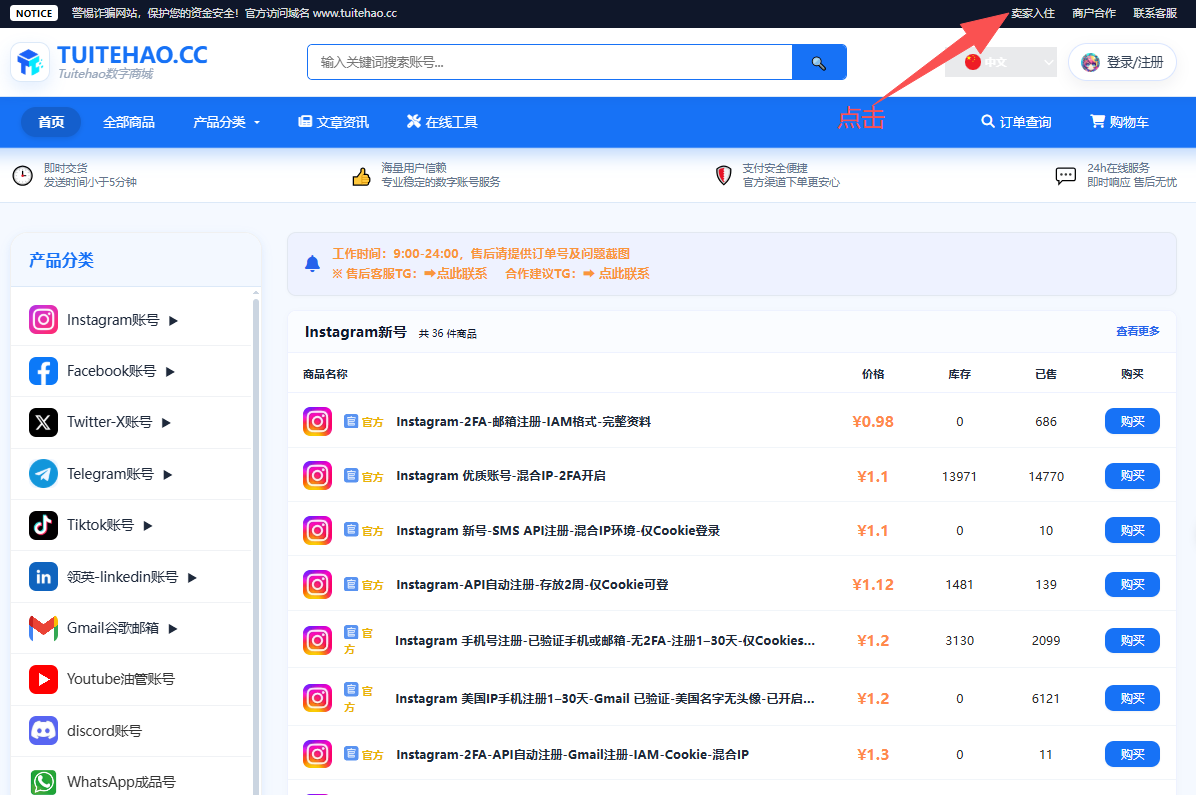This screenshot has height=795, width=1196.
Task: Click the shopping cart icon
Action: click(x=1098, y=121)
